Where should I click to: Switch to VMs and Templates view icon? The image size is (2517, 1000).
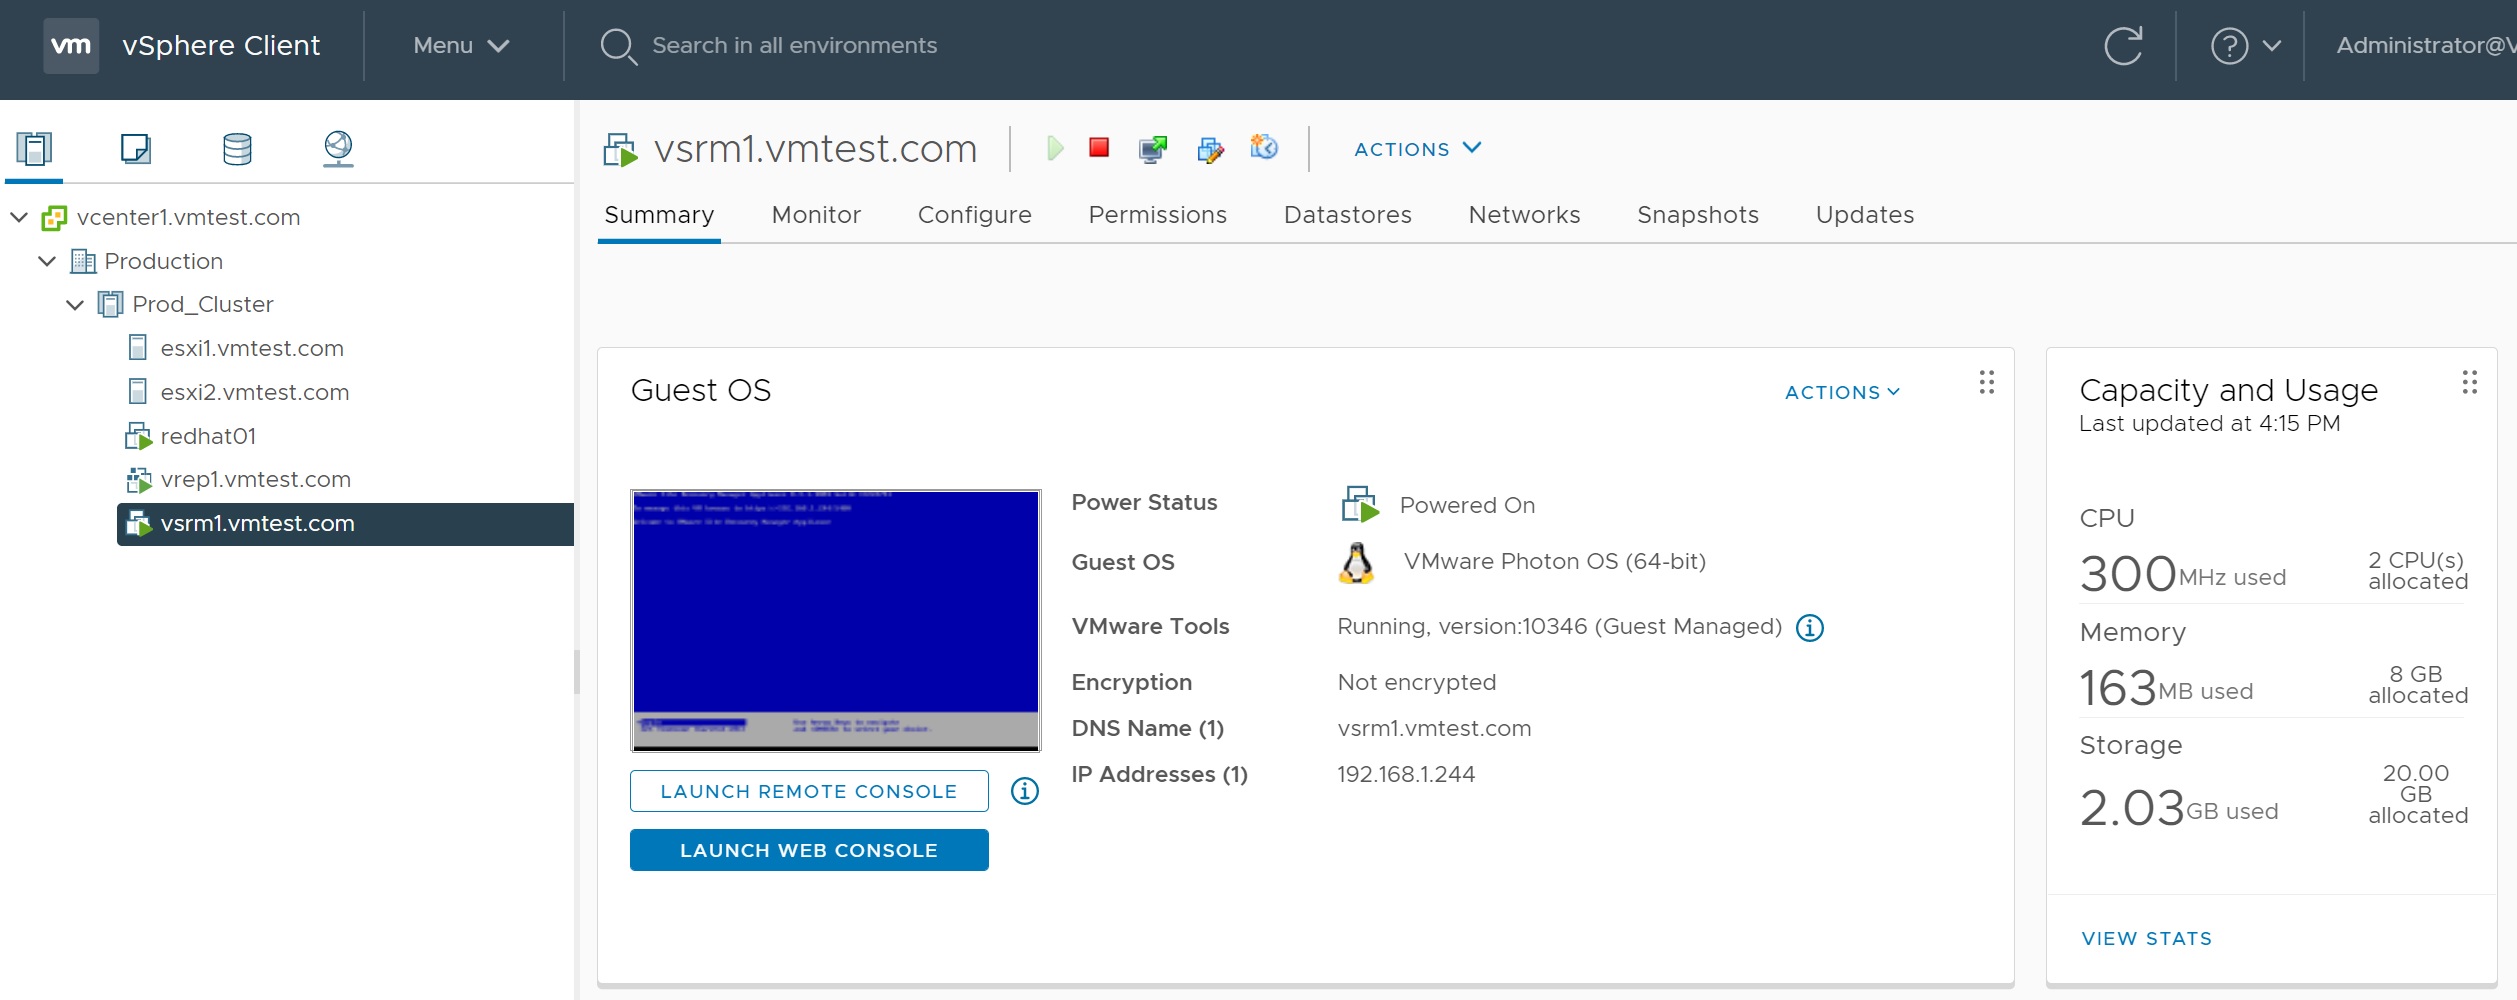tap(135, 149)
